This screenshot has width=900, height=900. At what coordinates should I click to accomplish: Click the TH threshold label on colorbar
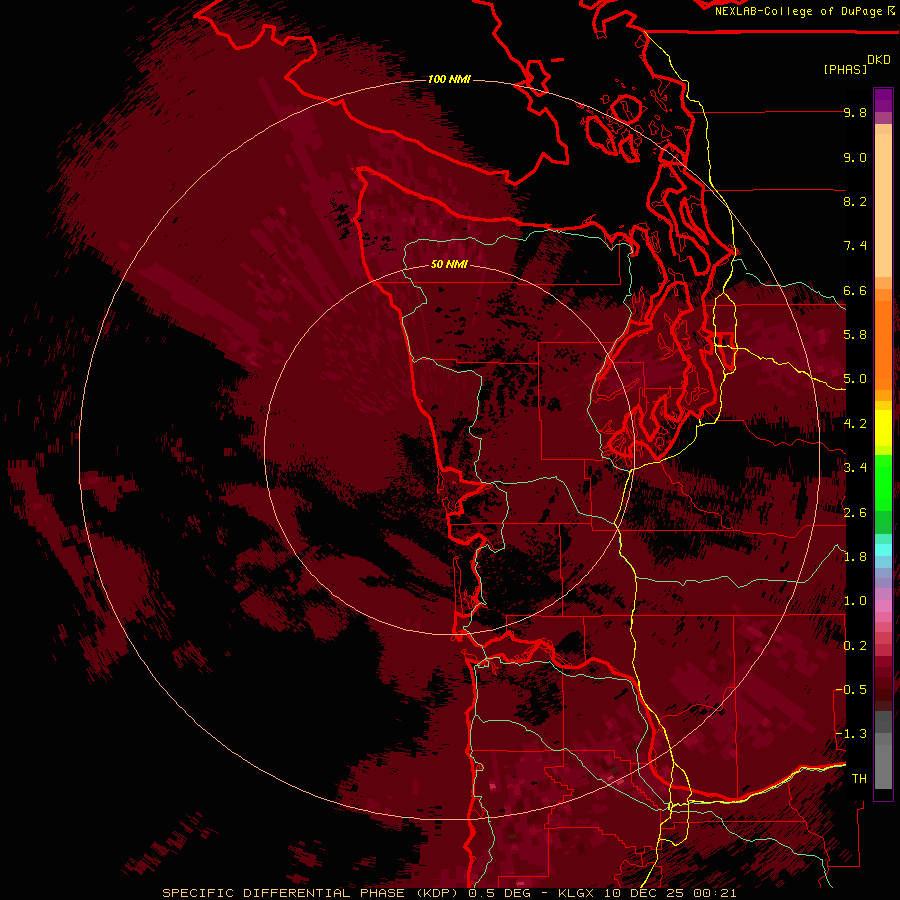coord(859,779)
